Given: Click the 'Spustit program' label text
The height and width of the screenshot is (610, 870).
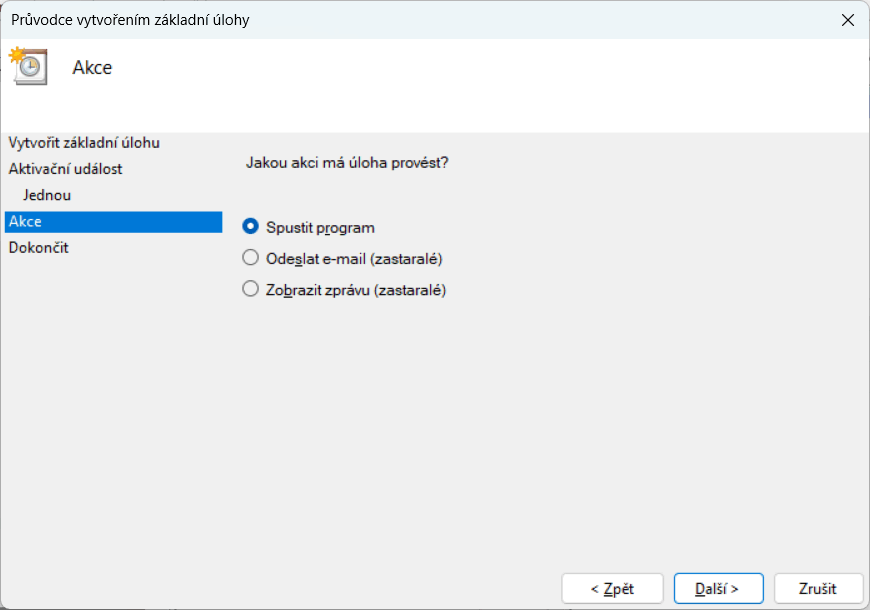Looking at the screenshot, I should (x=320, y=228).
